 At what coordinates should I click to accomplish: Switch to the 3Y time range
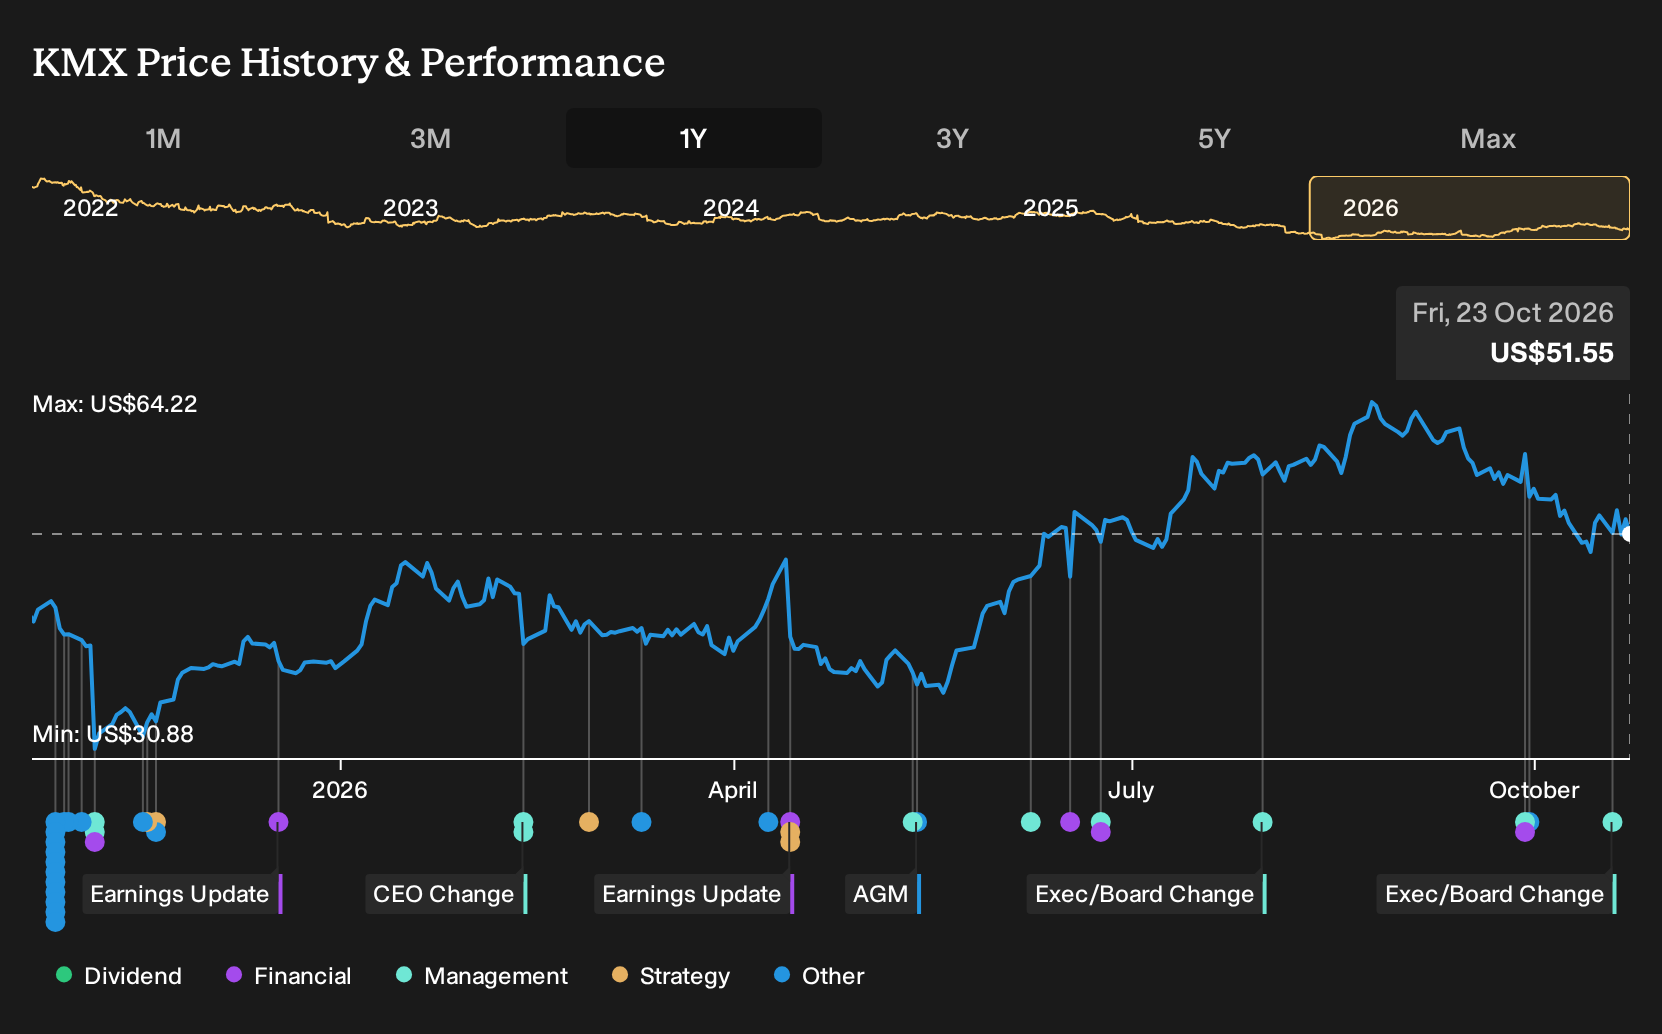(x=952, y=138)
